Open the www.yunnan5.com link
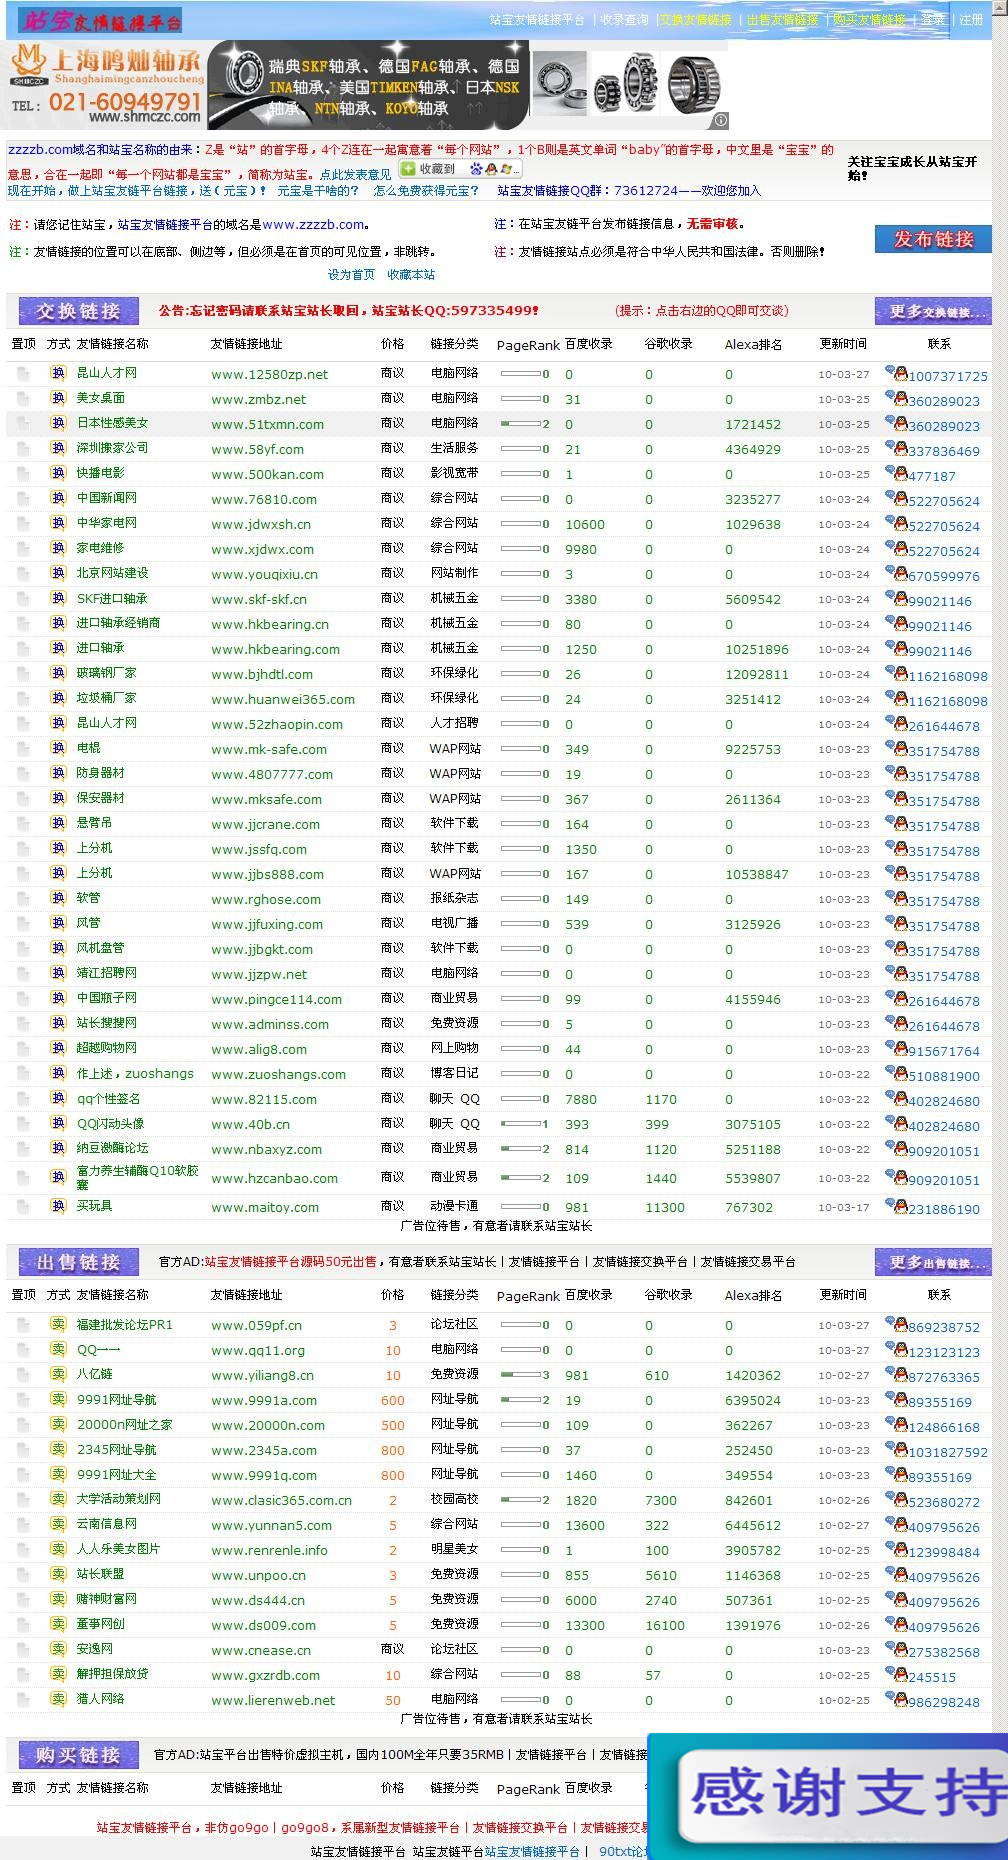 point(271,1525)
